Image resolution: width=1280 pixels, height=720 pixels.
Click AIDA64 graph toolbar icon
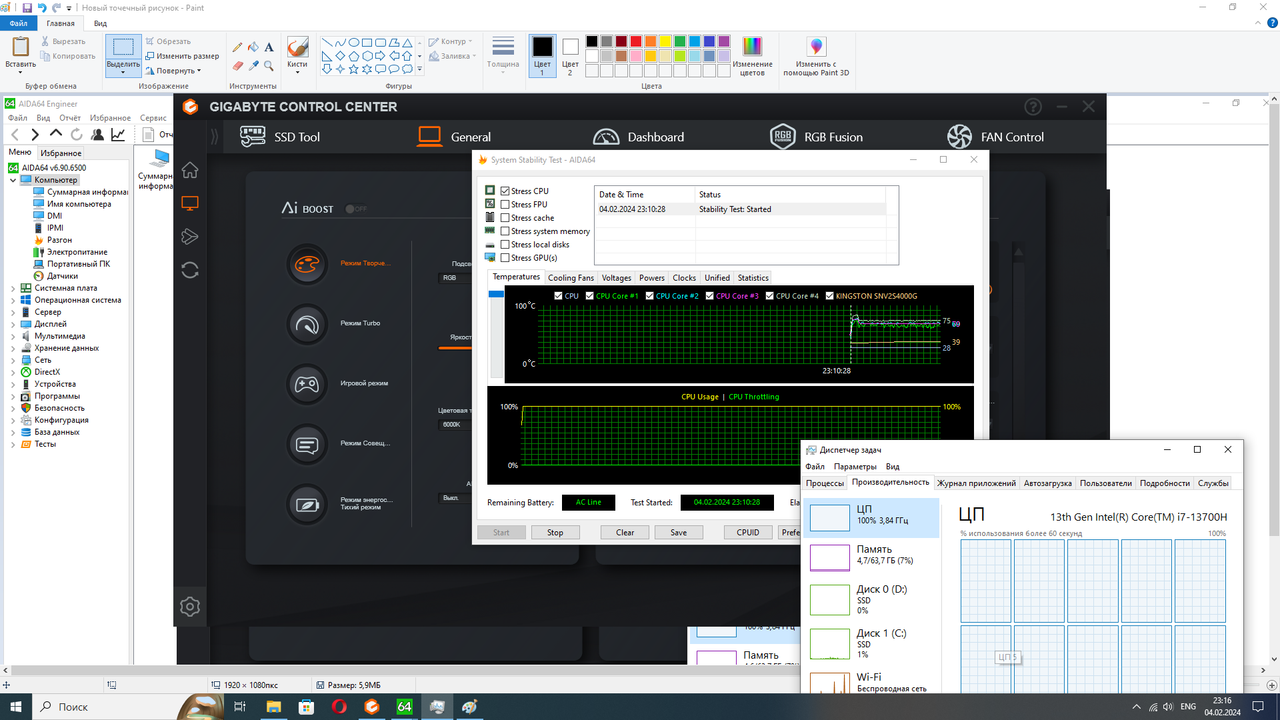click(x=118, y=134)
